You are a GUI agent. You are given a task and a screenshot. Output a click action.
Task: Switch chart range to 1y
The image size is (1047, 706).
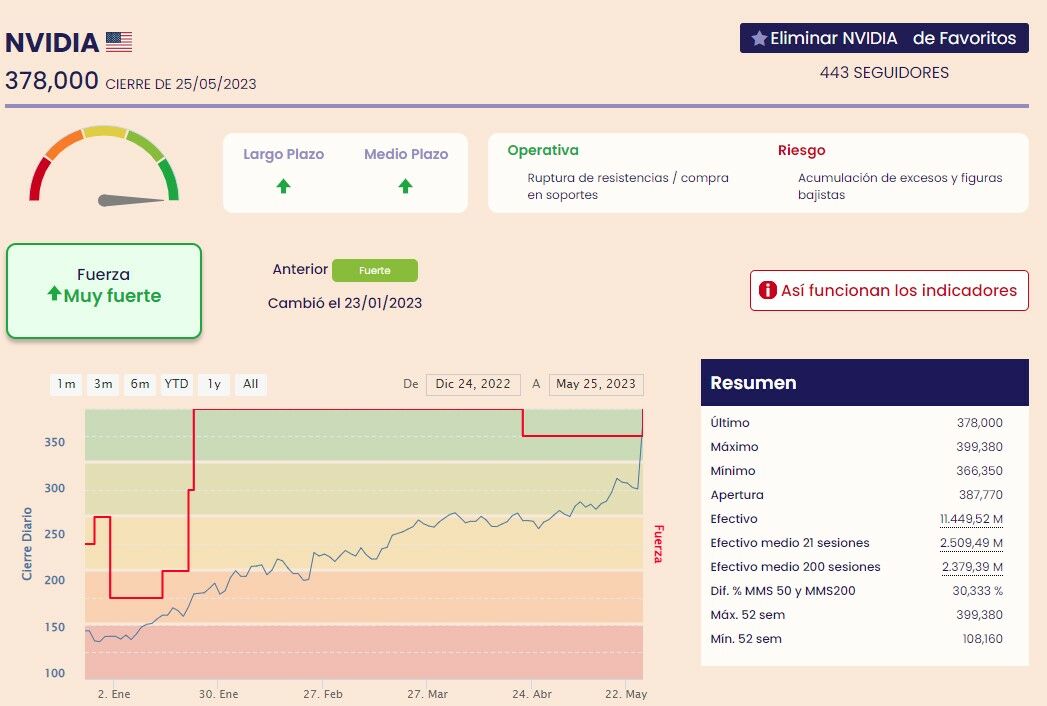pyautogui.click(x=214, y=384)
